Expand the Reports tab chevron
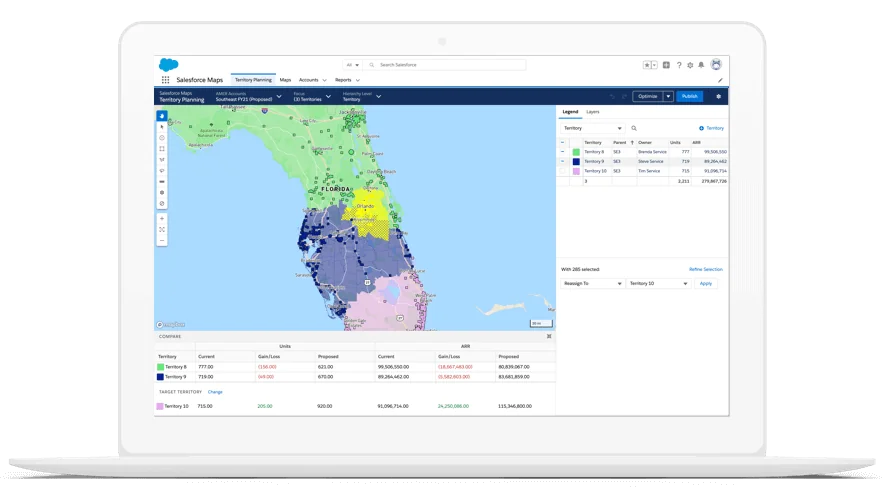This screenshot has width=882, height=500. [358, 80]
